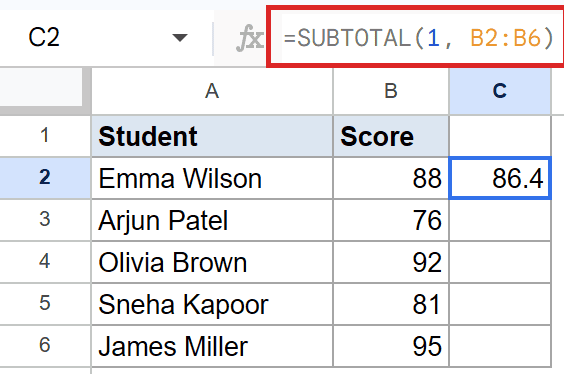Viewport: 564px width, 374px height.
Task: Click the score 92 cell
Action: pyautogui.click(x=391, y=262)
